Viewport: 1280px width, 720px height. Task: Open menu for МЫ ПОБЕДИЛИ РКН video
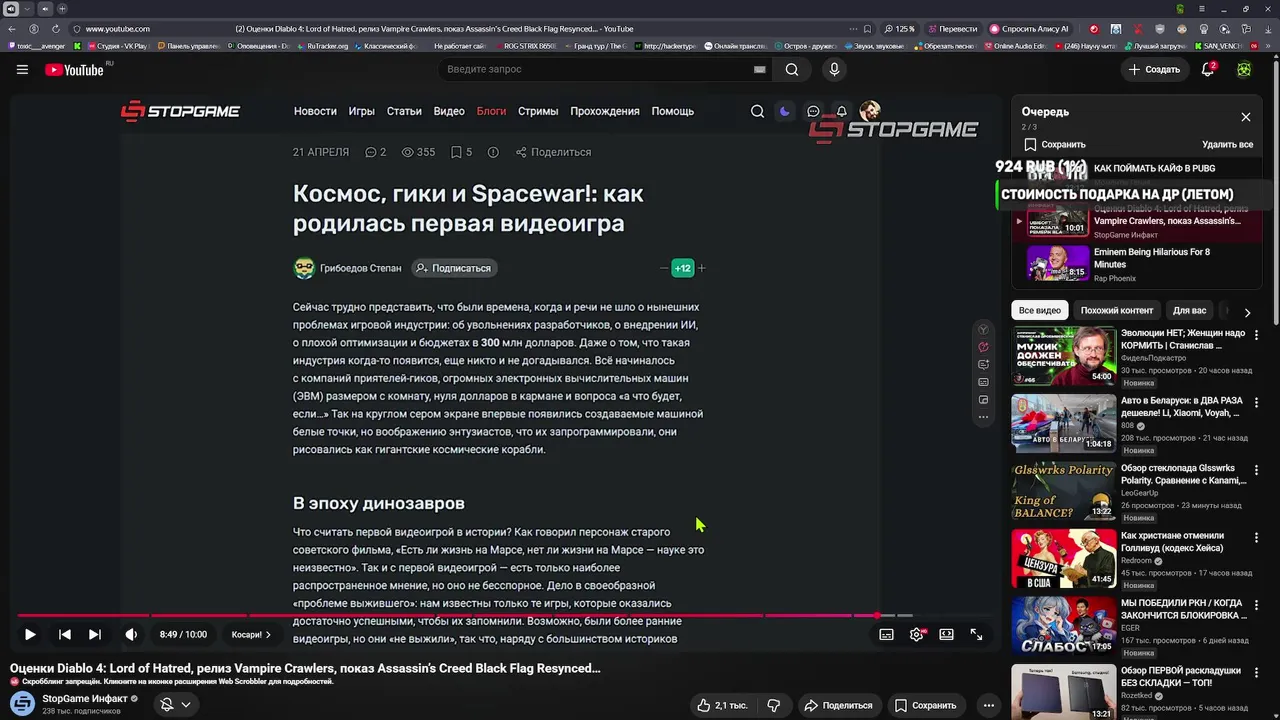click(1256, 607)
